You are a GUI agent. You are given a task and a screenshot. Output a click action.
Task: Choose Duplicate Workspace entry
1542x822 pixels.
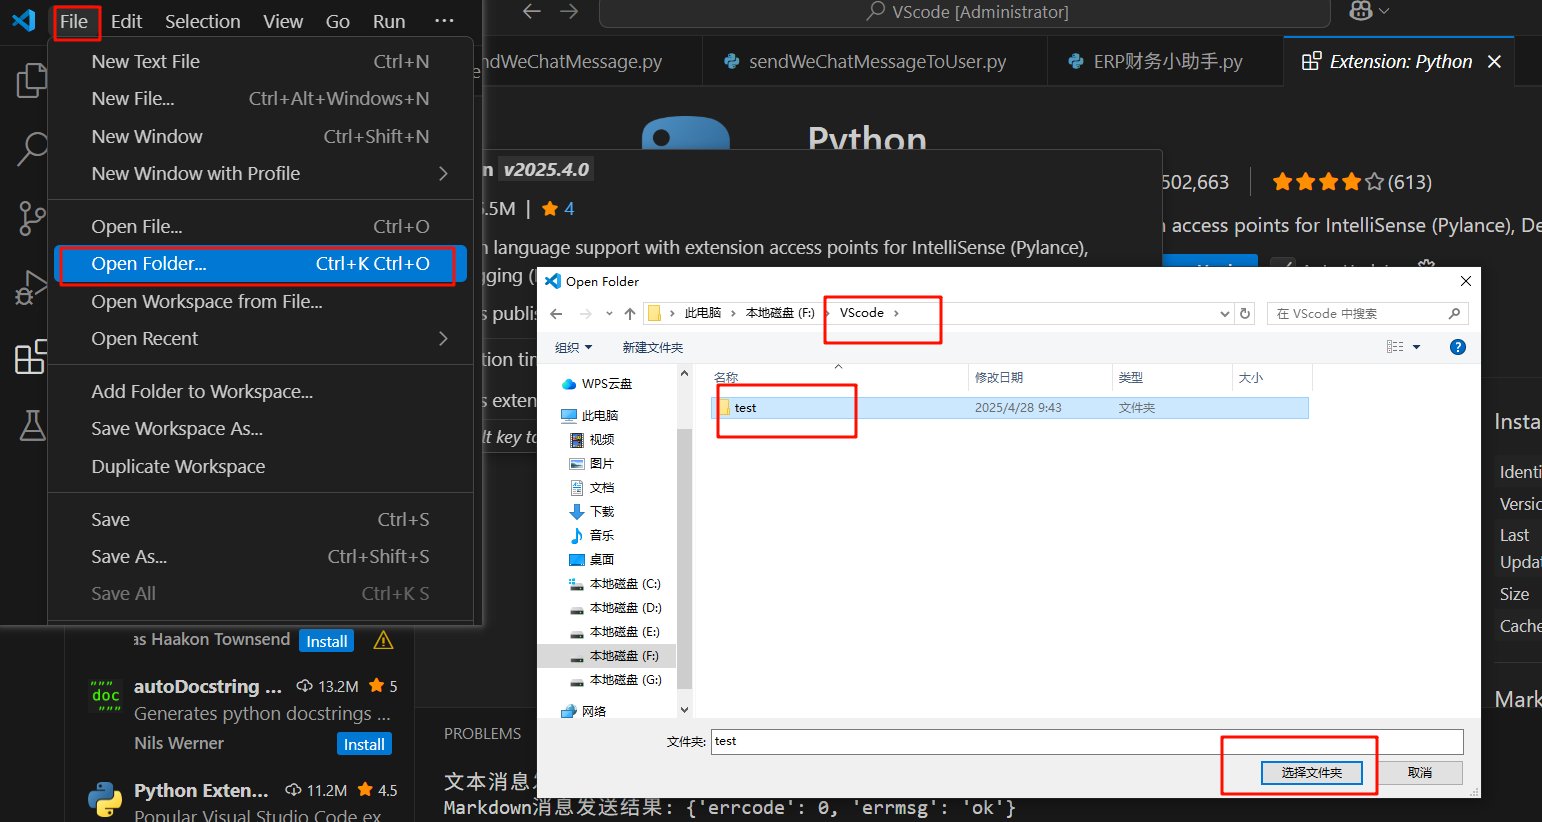[260, 467]
